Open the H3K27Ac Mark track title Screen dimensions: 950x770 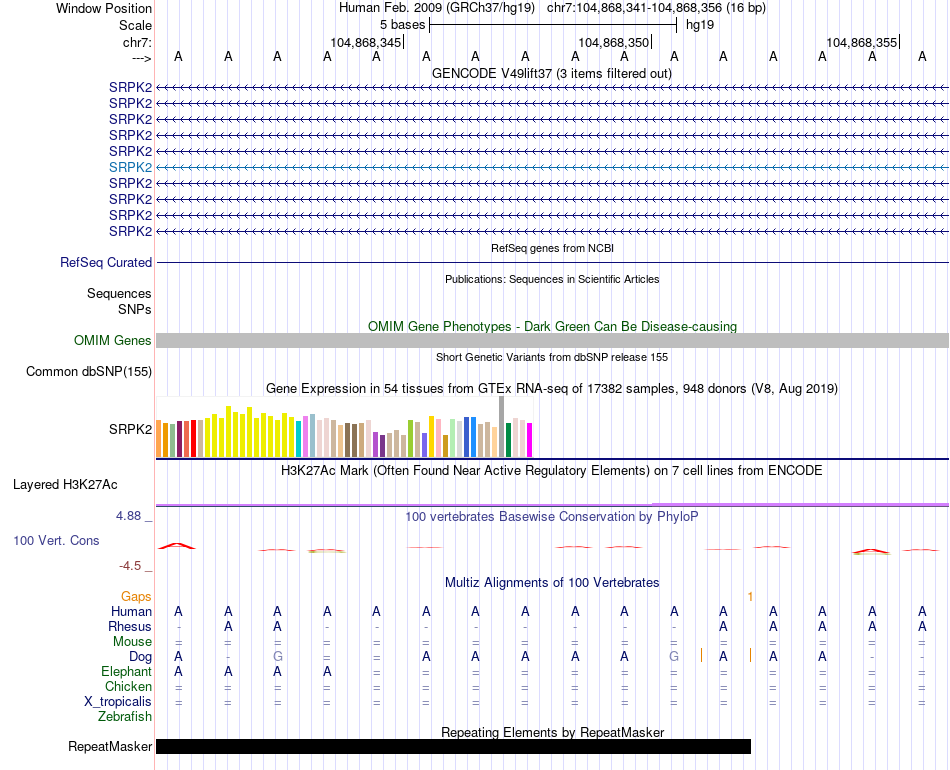pos(552,471)
